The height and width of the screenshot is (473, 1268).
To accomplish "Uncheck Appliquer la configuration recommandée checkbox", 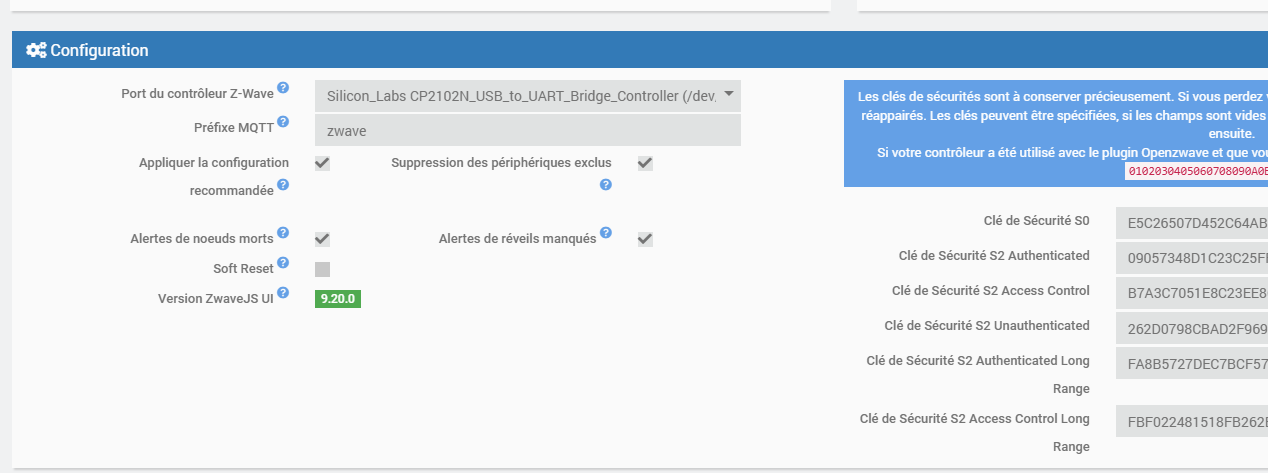I will 322,163.
